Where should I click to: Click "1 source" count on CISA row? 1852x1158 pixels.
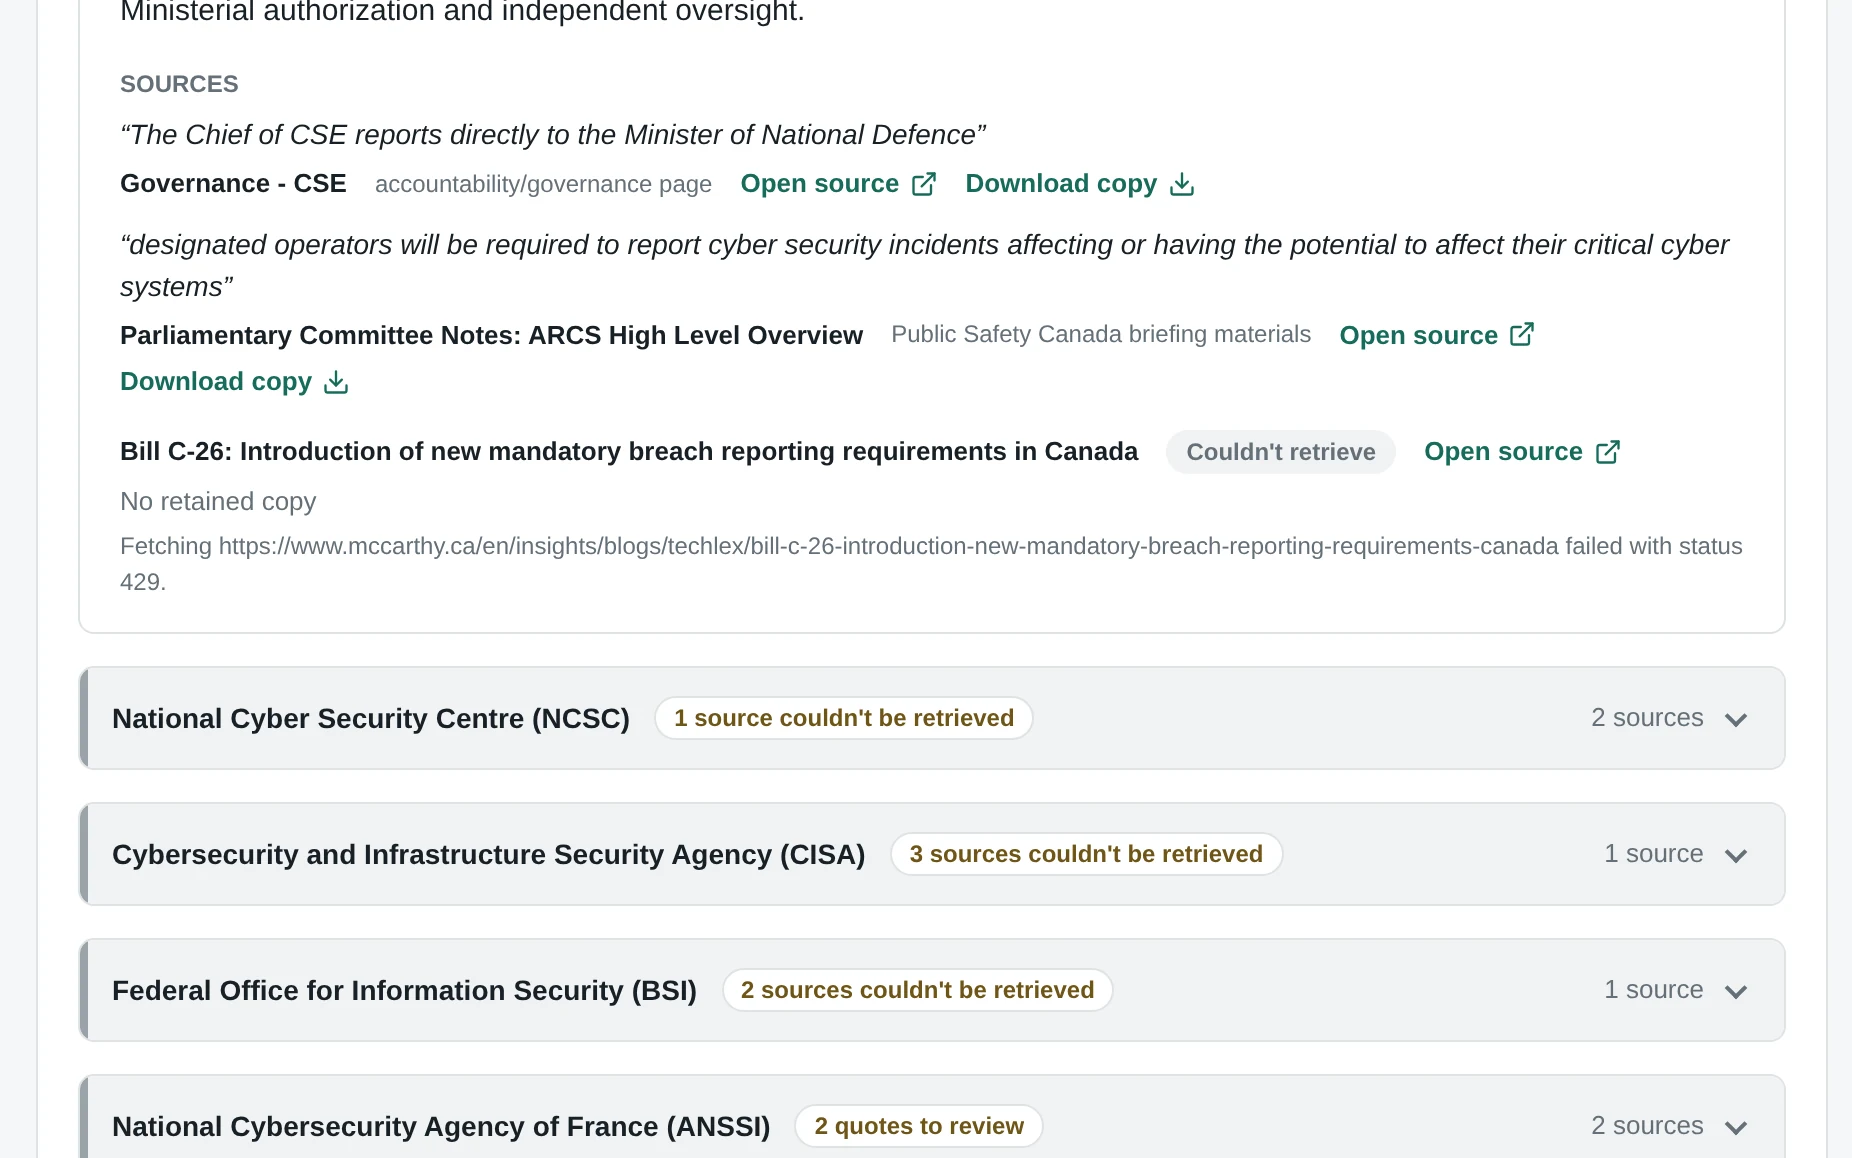tap(1654, 854)
